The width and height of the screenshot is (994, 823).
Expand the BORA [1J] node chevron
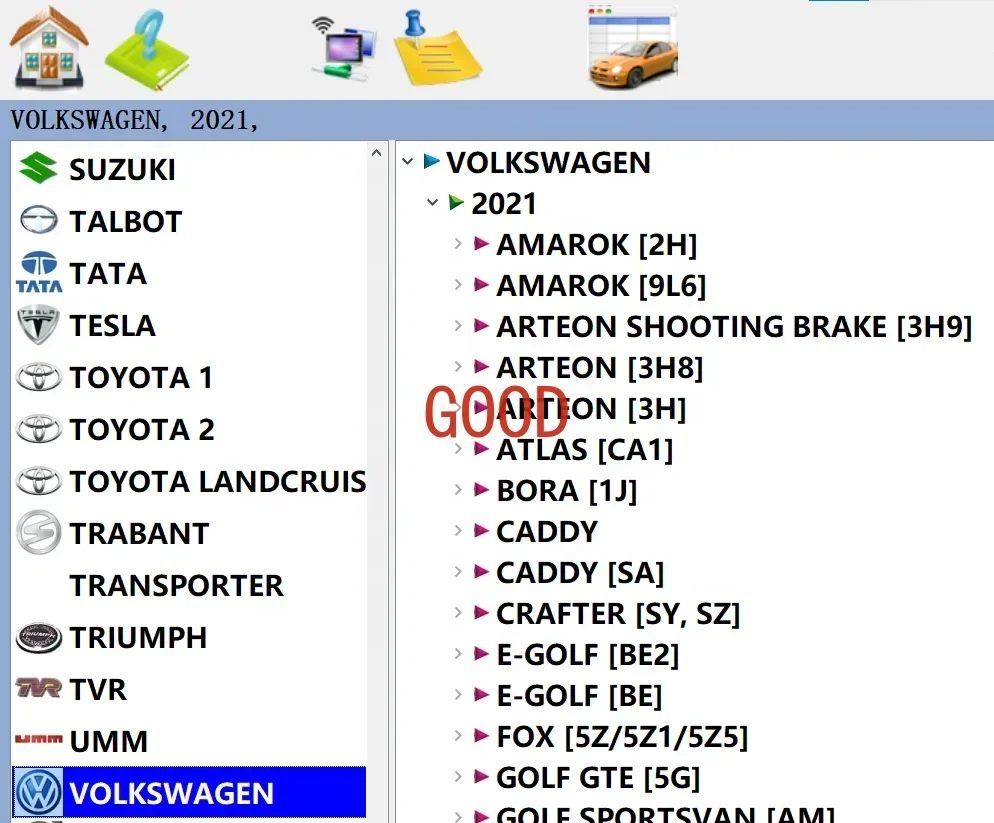tap(458, 490)
